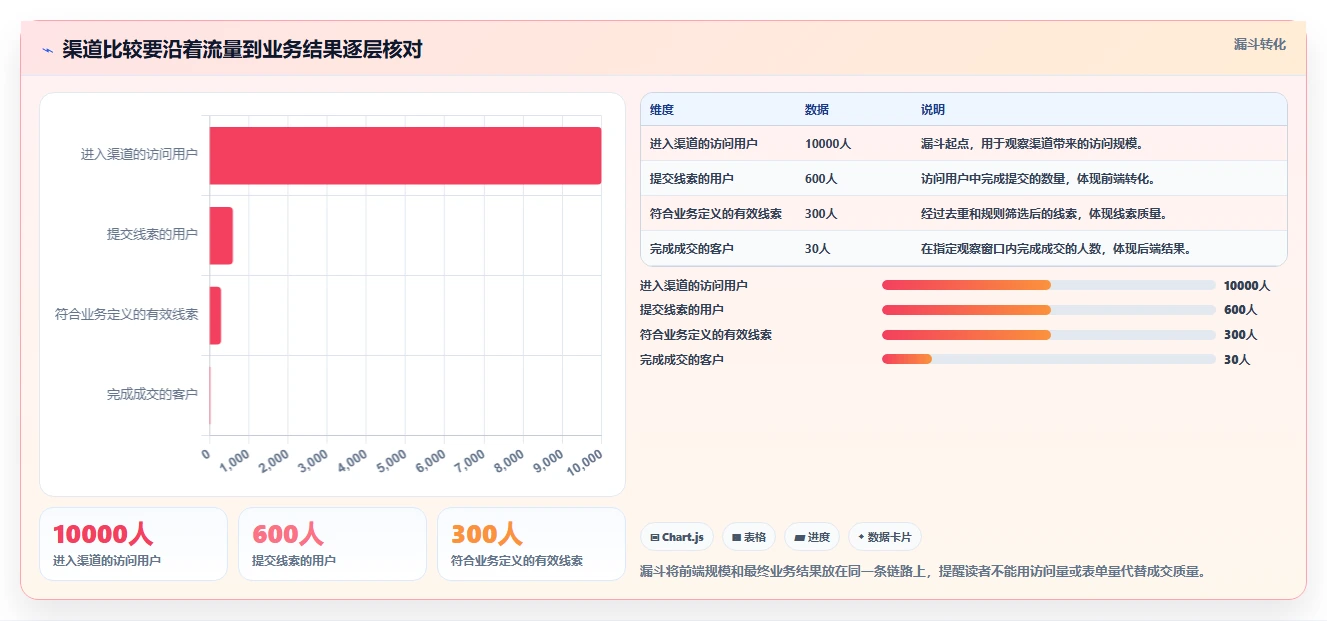
Task: Click the progress bar for 进入渠道的访问用户
Action: coord(1049,285)
